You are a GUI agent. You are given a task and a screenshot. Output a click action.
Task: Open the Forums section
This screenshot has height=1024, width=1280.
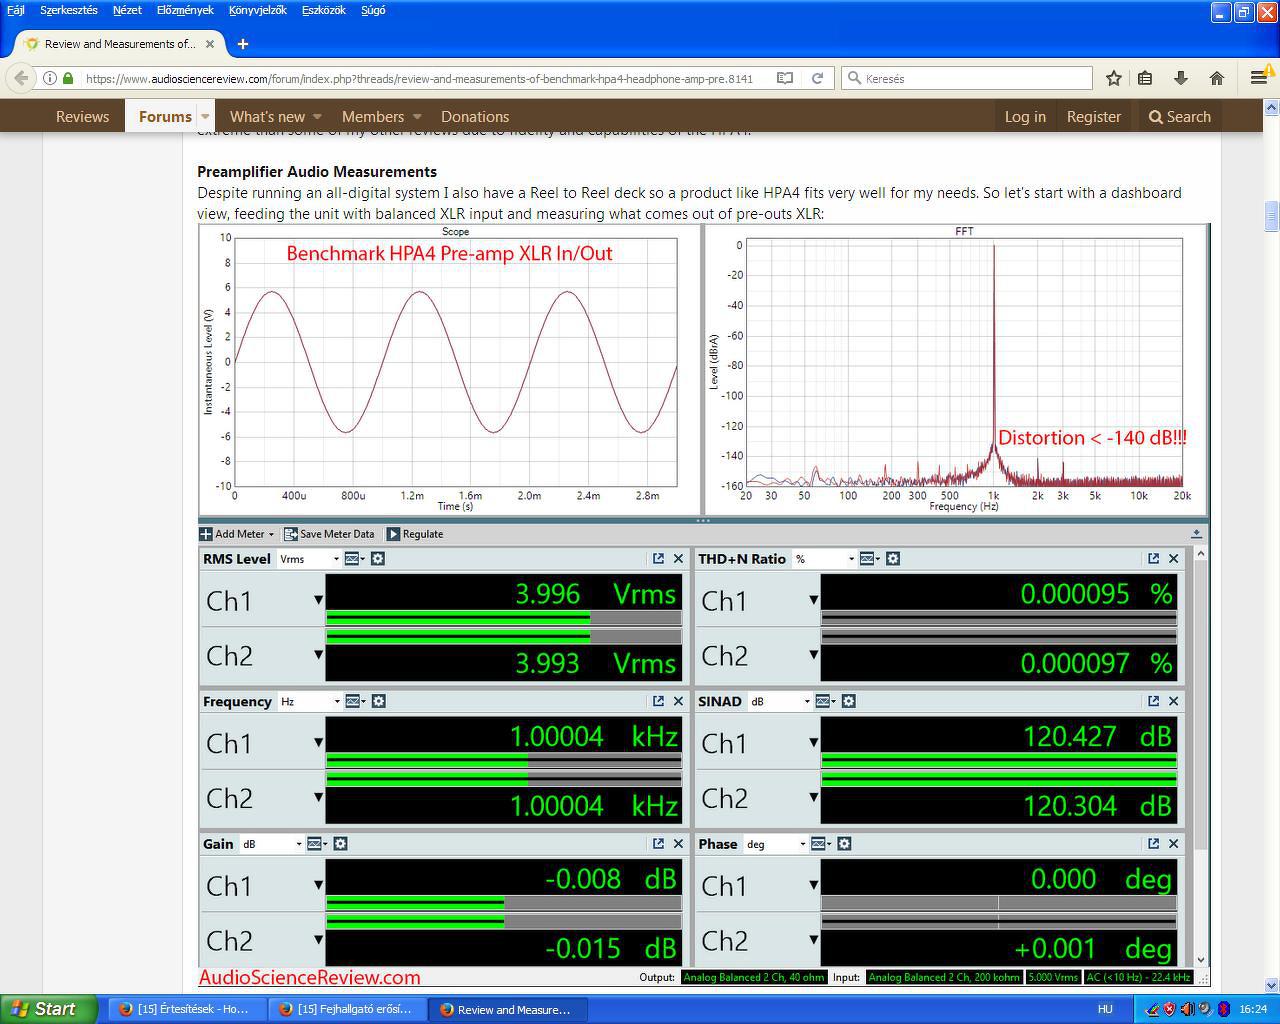click(x=165, y=117)
